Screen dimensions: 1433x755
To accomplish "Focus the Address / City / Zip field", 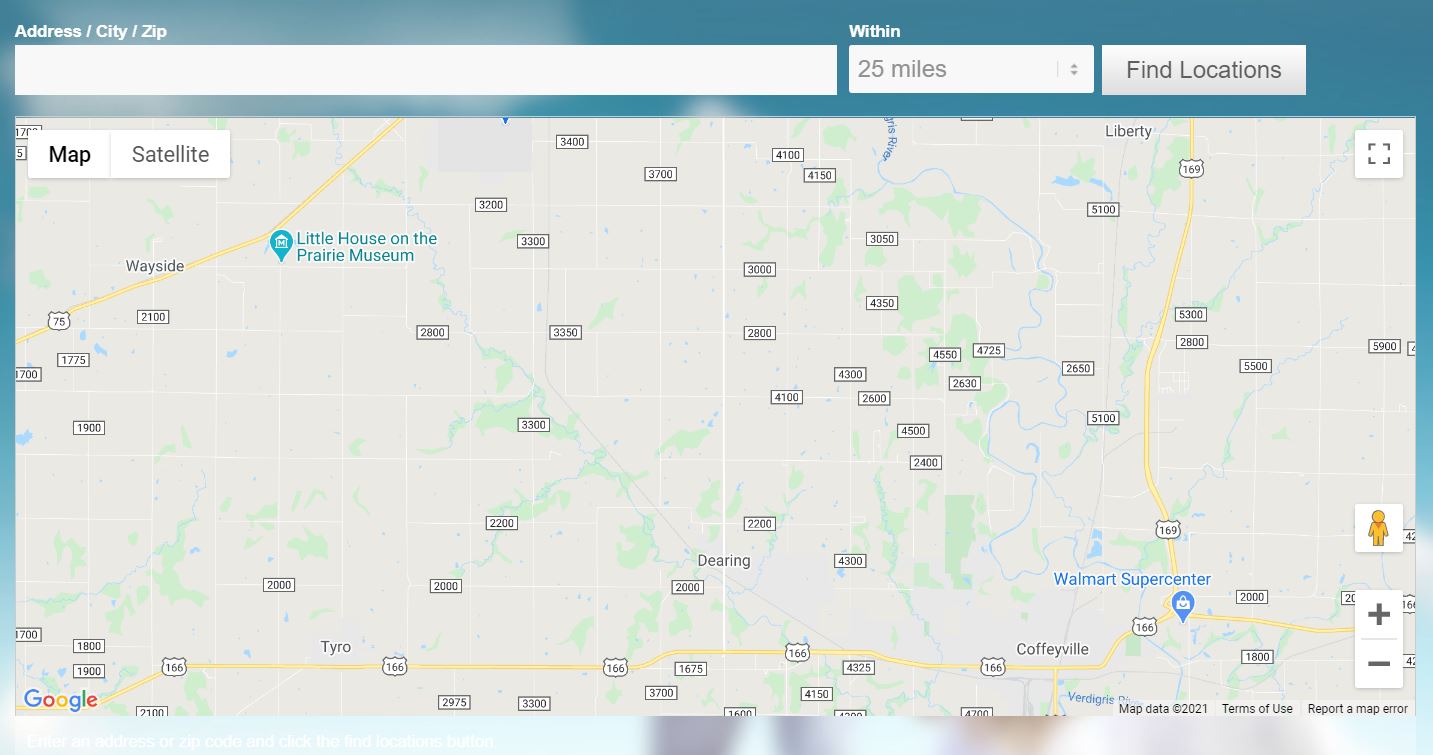I will point(426,70).
